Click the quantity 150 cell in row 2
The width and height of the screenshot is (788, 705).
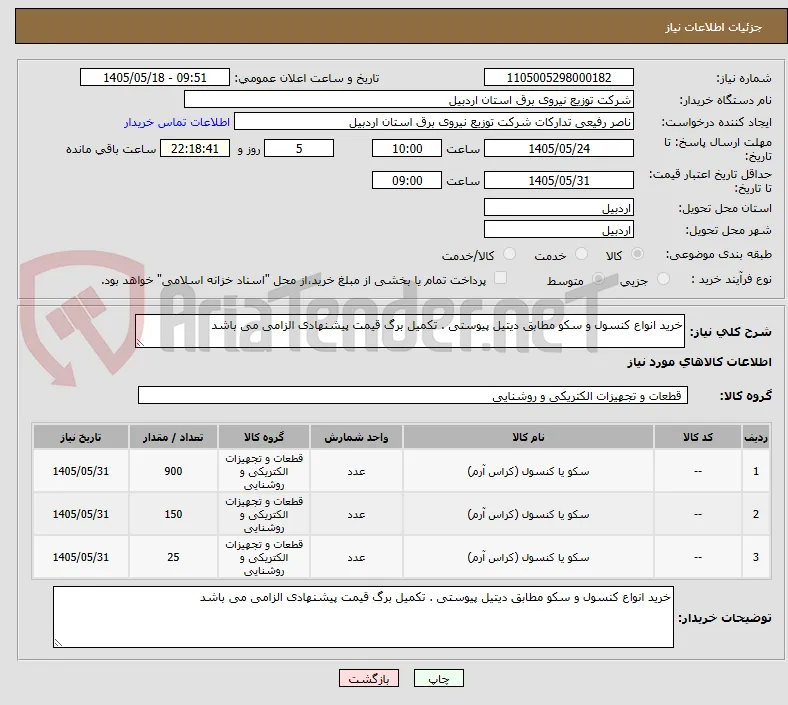coord(173,514)
